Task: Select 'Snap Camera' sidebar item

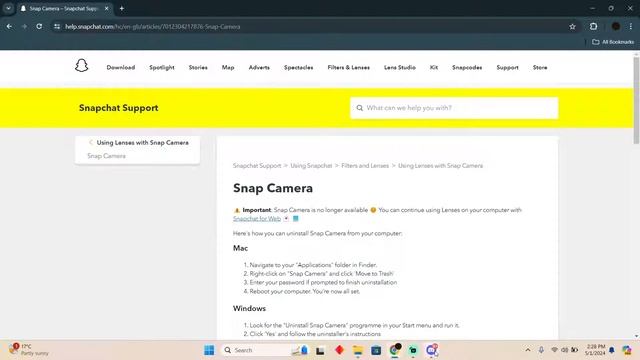Action: [106, 156]
